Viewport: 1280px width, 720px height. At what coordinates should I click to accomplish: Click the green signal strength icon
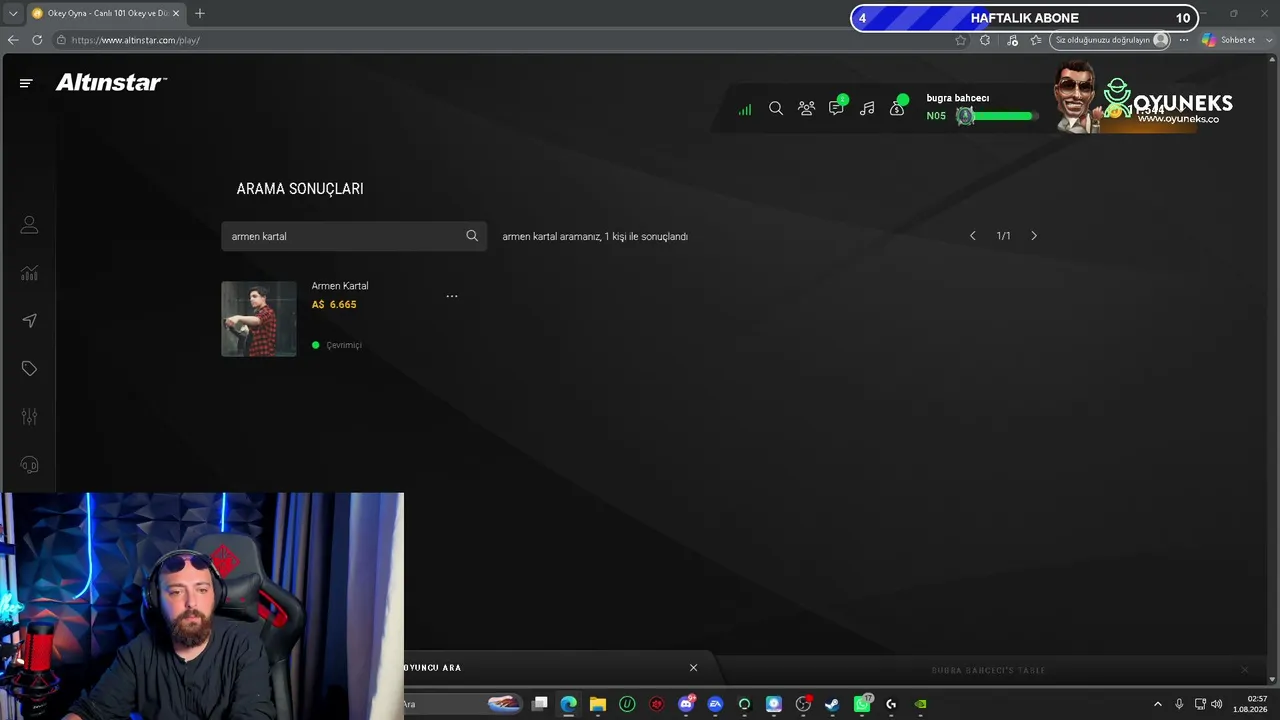(x=745, y=109)
